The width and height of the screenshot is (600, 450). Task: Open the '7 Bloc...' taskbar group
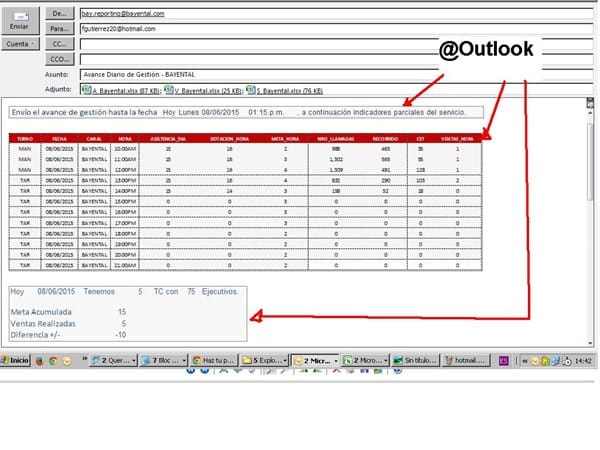coord(163,360)
